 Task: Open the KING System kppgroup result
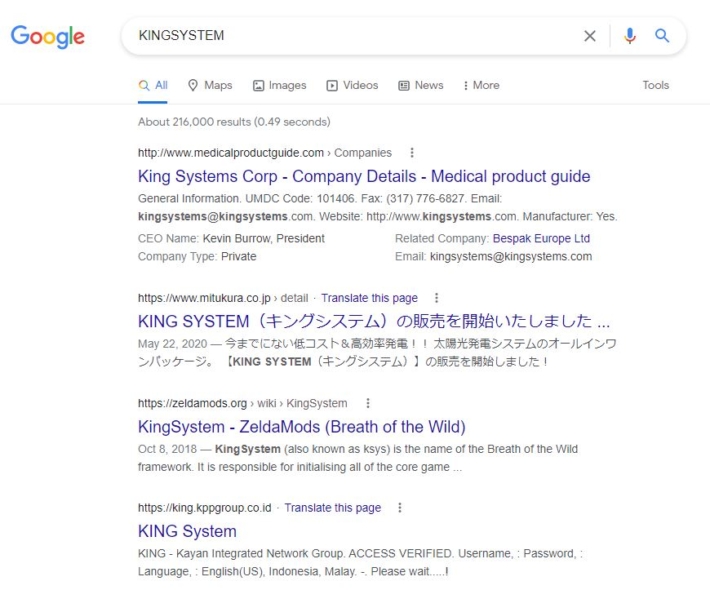187,532
